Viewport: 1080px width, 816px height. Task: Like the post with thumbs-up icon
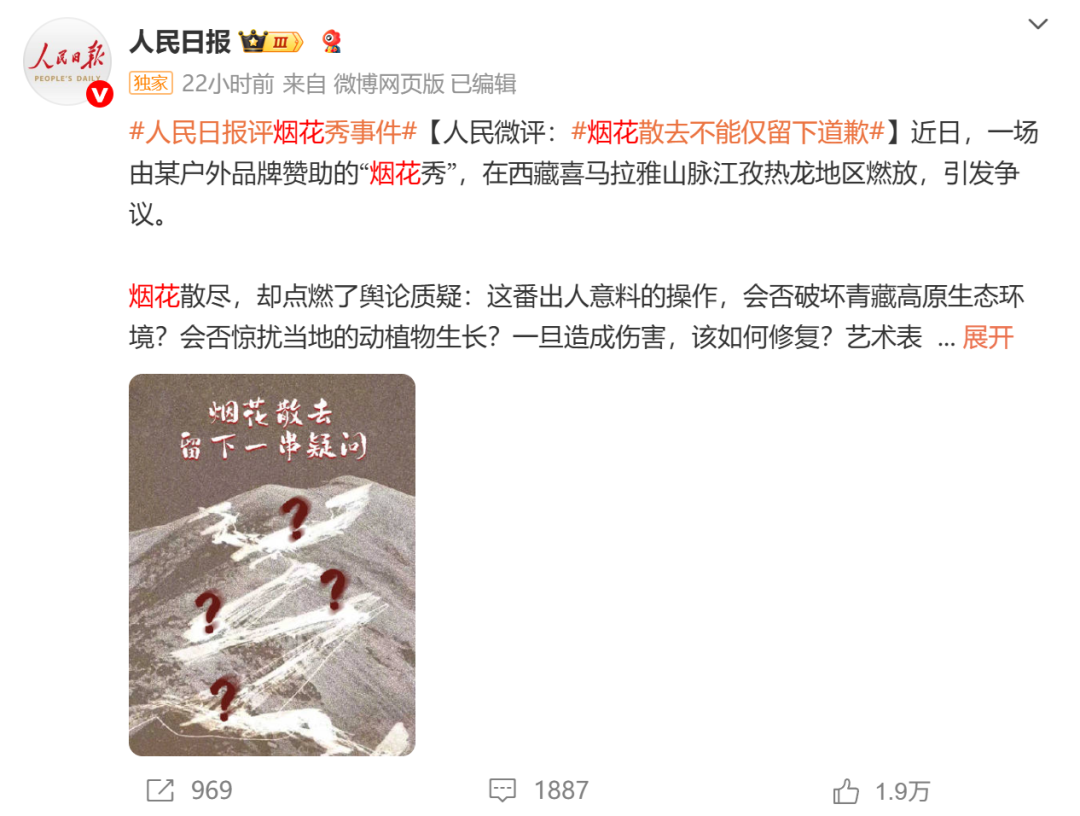846,791
